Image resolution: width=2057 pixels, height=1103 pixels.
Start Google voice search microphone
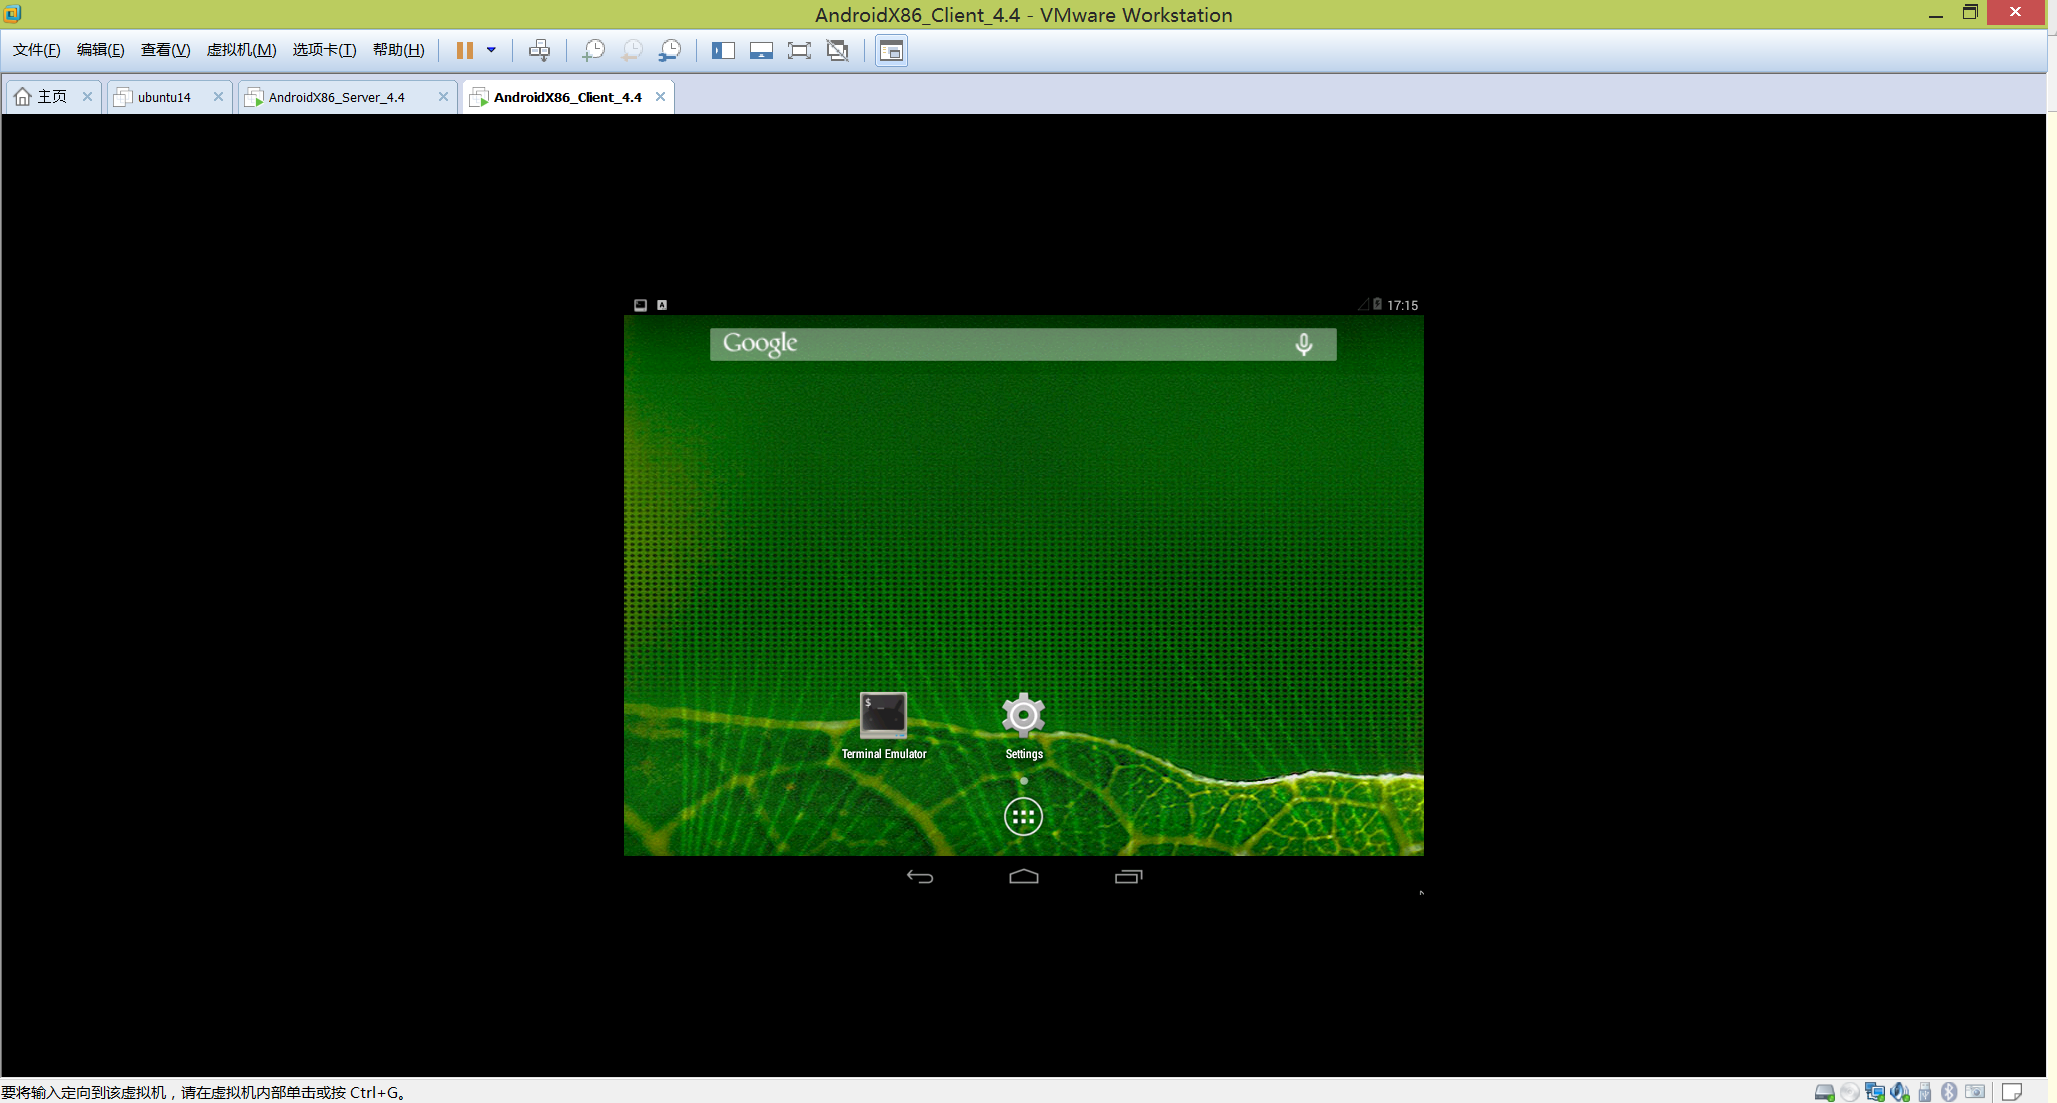pos(1304,345)
